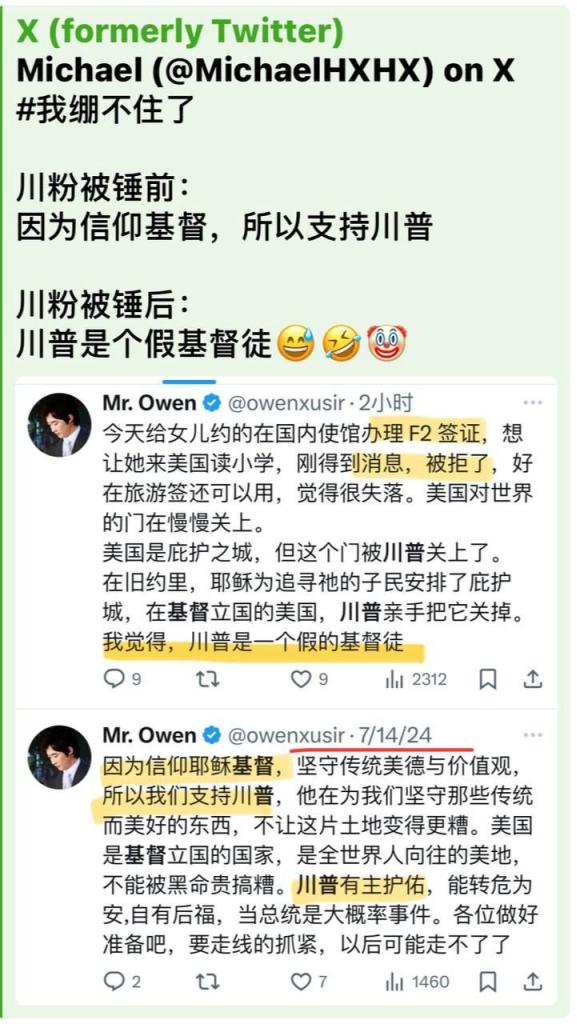Like the first tweet with 9 likes
588x1024 pixels.
click(309, 679)
